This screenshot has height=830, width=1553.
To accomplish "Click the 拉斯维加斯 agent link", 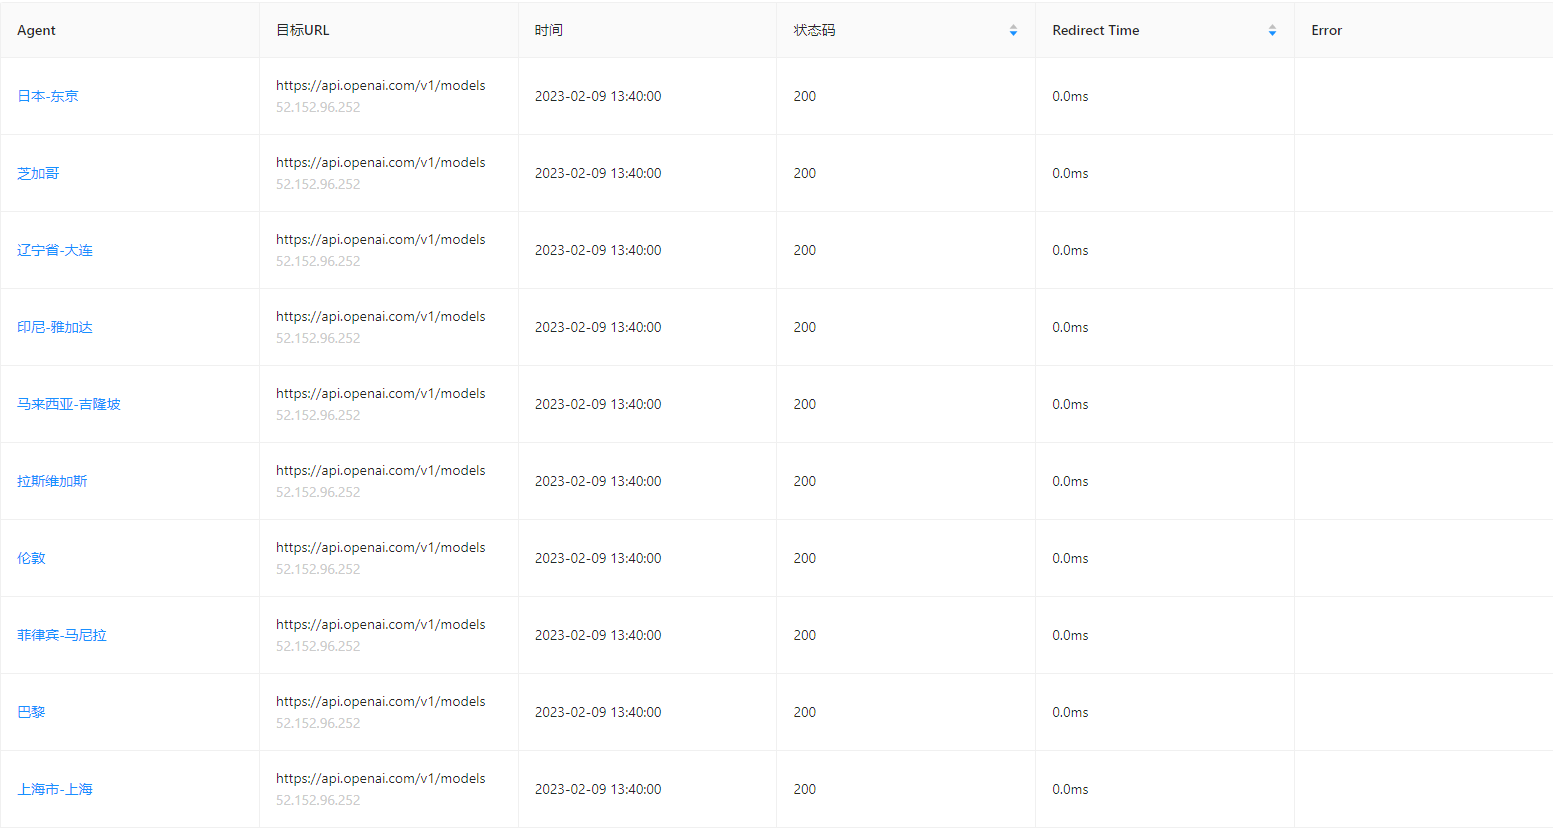I will coord(52,481).
